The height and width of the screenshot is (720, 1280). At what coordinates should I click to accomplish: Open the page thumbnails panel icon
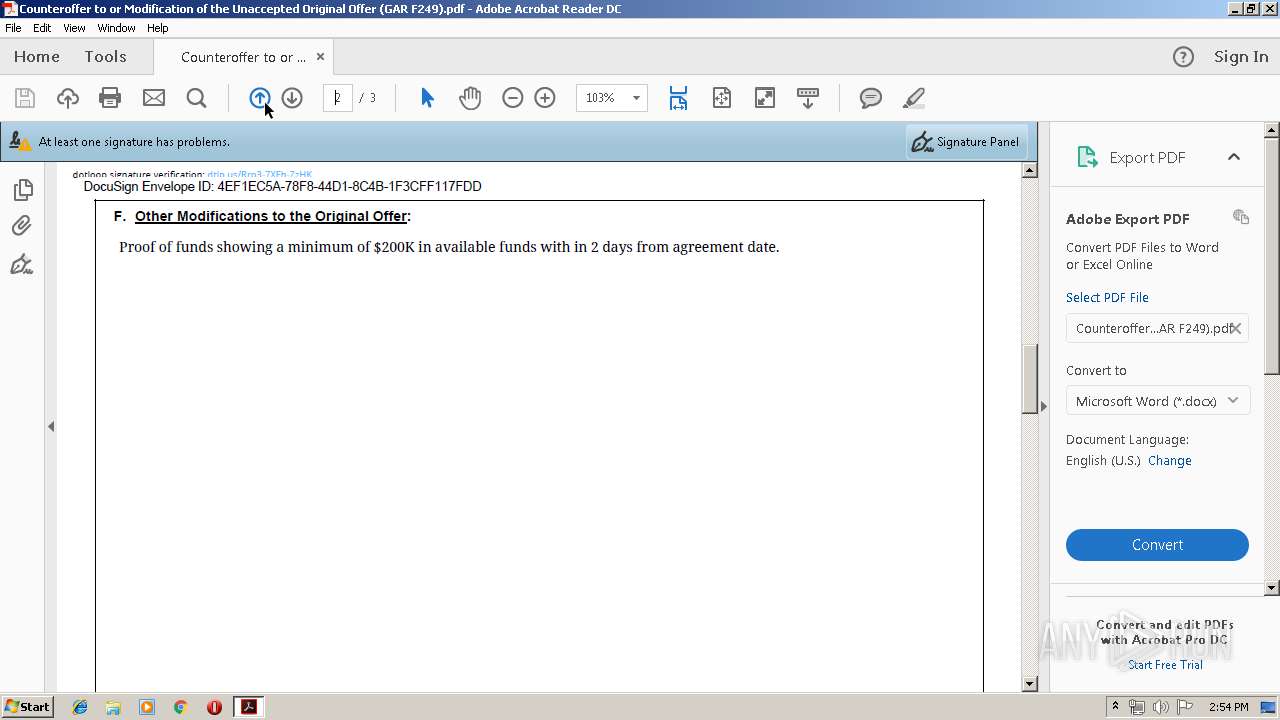pos(22,189)
